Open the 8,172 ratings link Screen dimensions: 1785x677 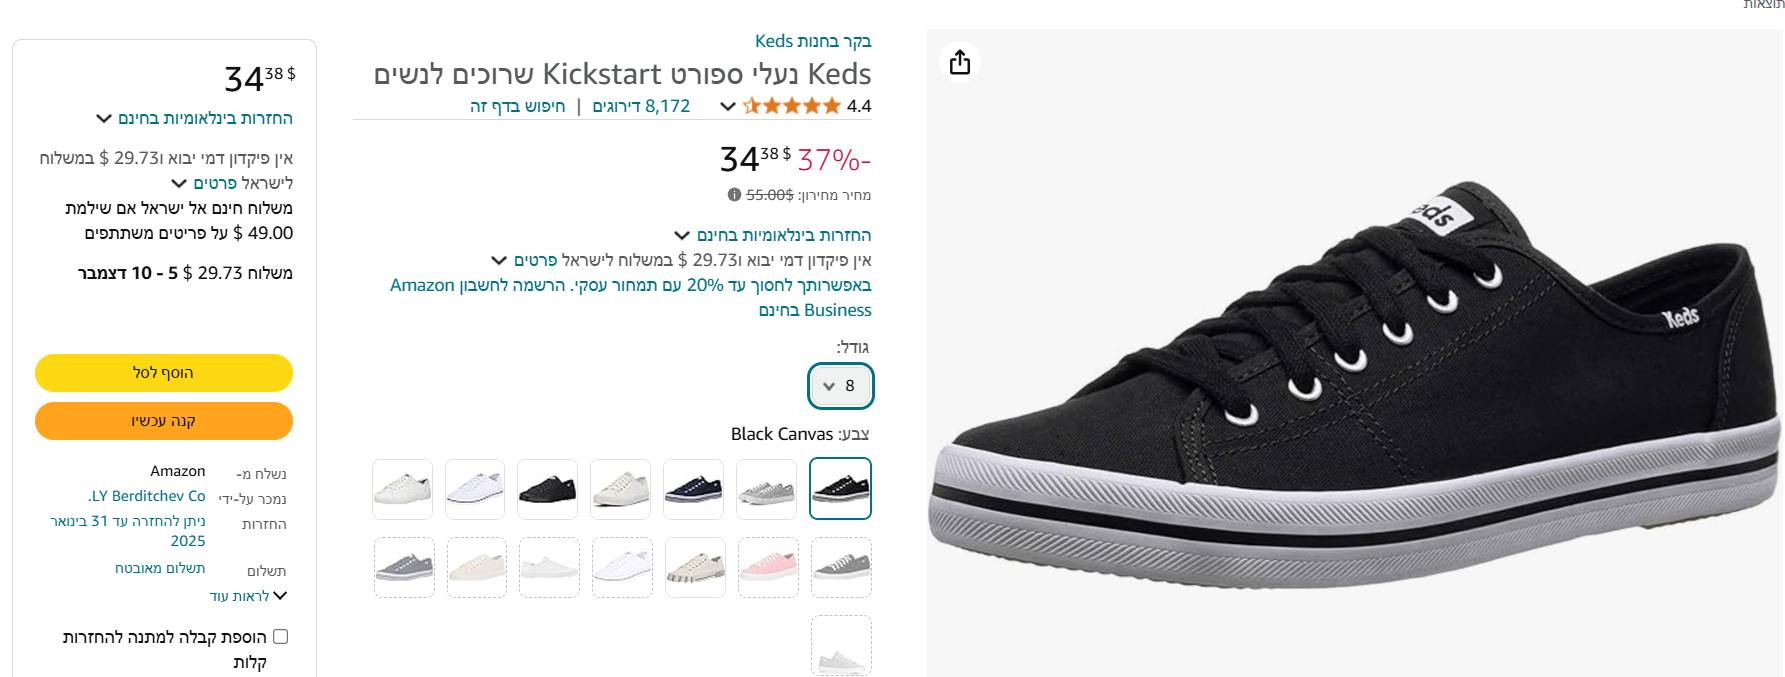tap(641, 106)
